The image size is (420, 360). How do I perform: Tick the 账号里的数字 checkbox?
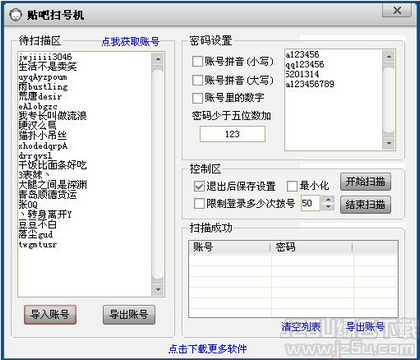point(197,98)
